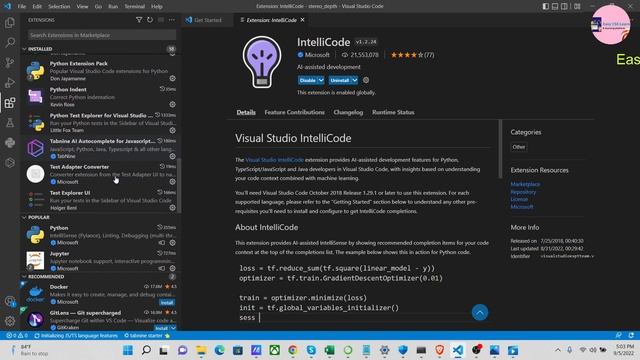
Task: Collapse the POPULAR extensions section
Action: click(39, 218)
